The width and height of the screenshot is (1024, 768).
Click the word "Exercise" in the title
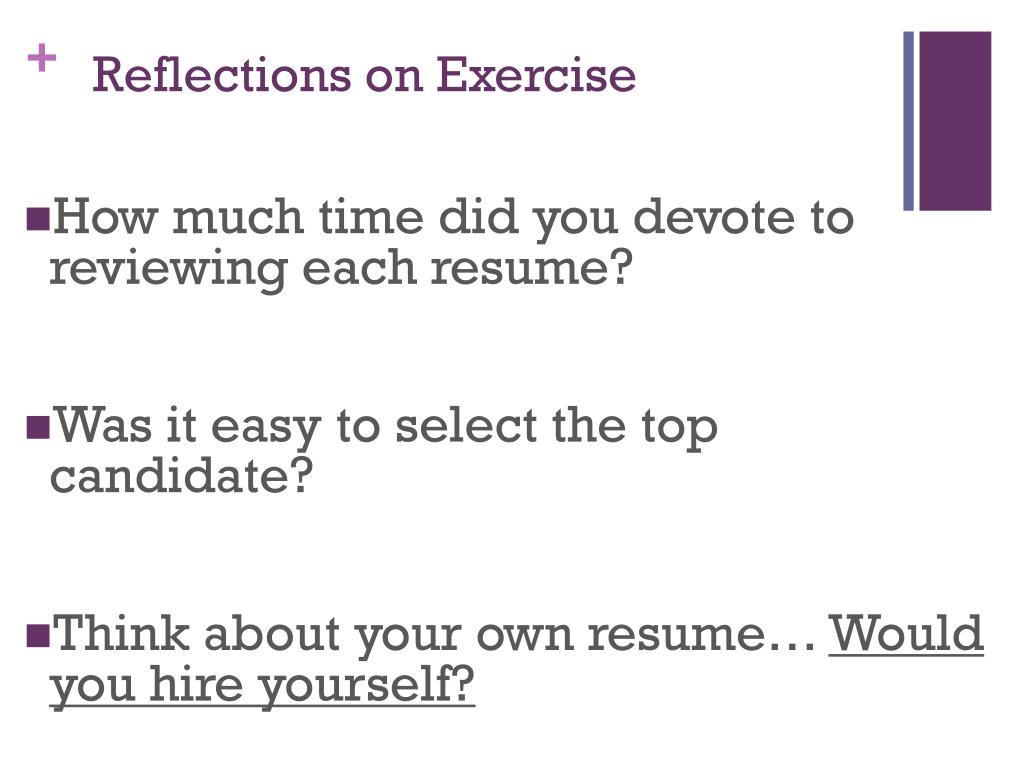[536, 74]
